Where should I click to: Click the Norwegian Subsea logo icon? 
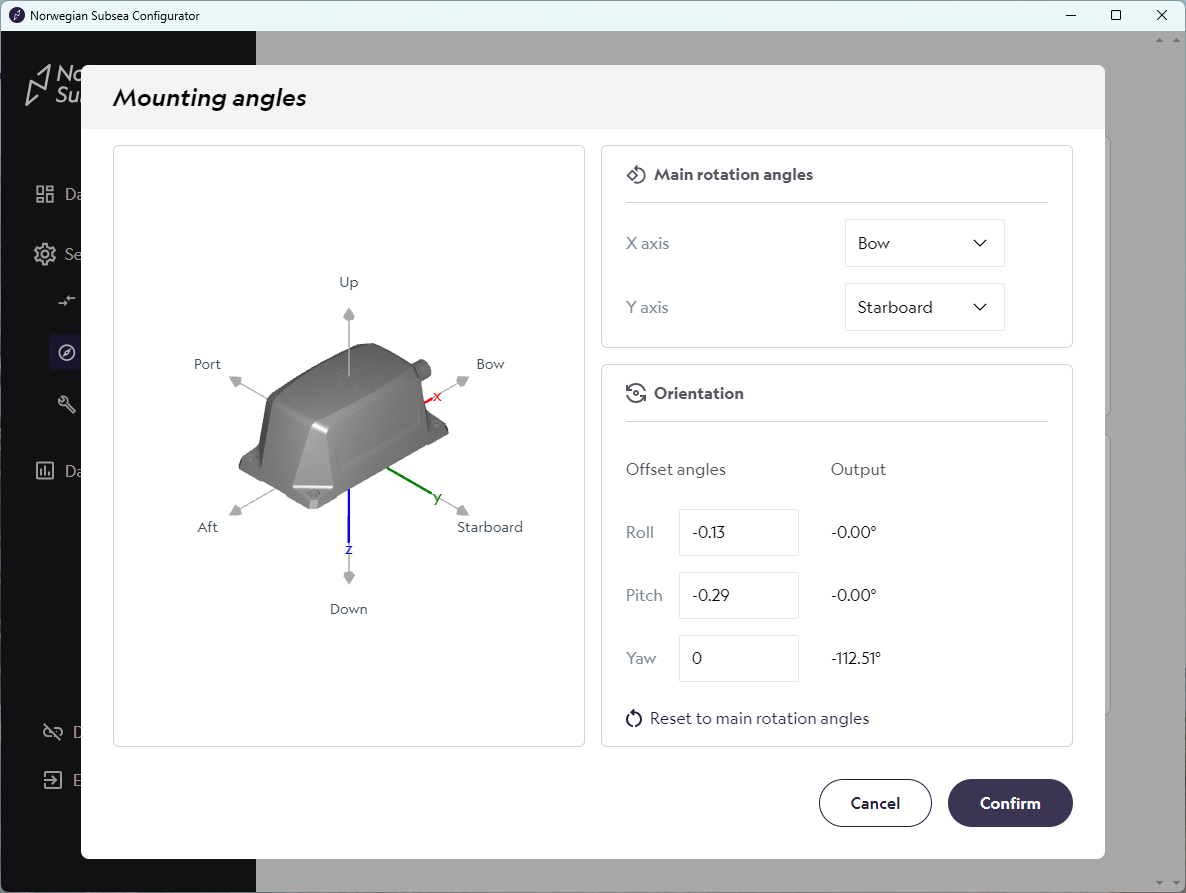pyautogui.click(x=37, y=85)
